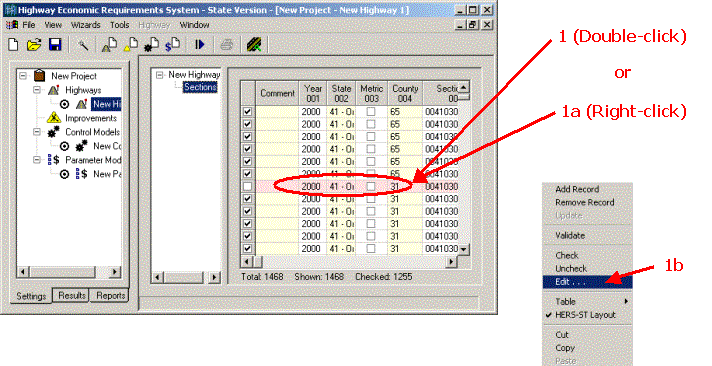The width and height of the screenshot is (712, 366).
Task: Select the New Pa parameter model tree item
Action: coord(107,174)
